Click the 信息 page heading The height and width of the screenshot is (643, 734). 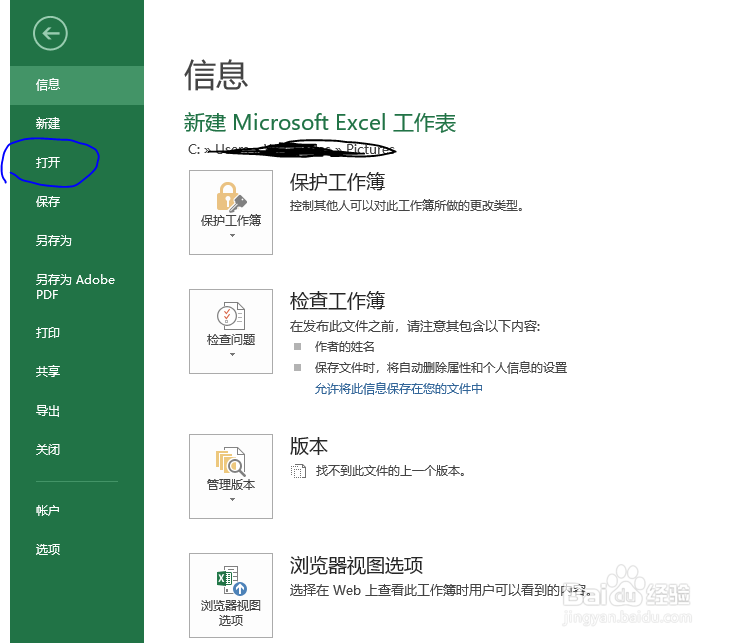(216, 75)
